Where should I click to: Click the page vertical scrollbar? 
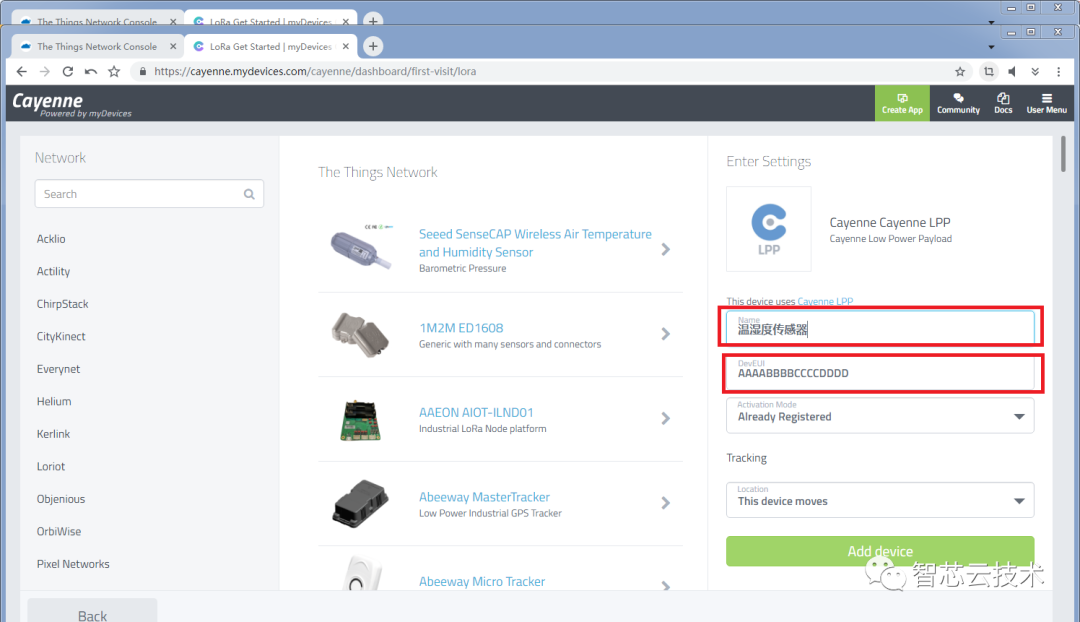tap(1063, 154)
